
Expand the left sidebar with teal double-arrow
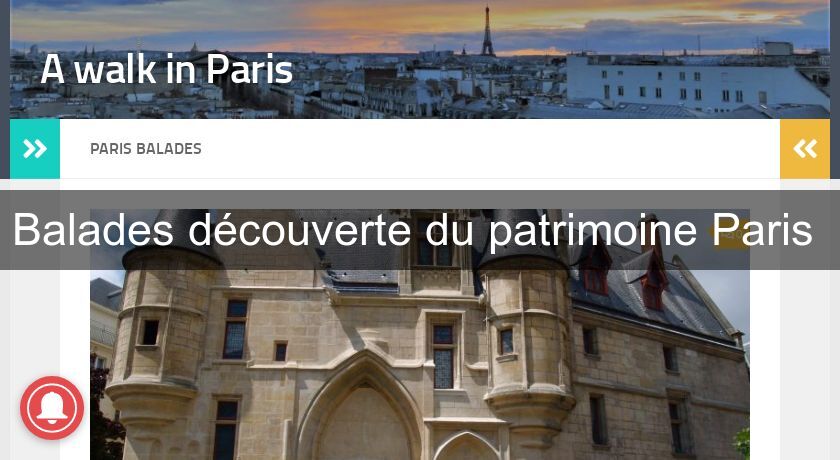(35, 148)
